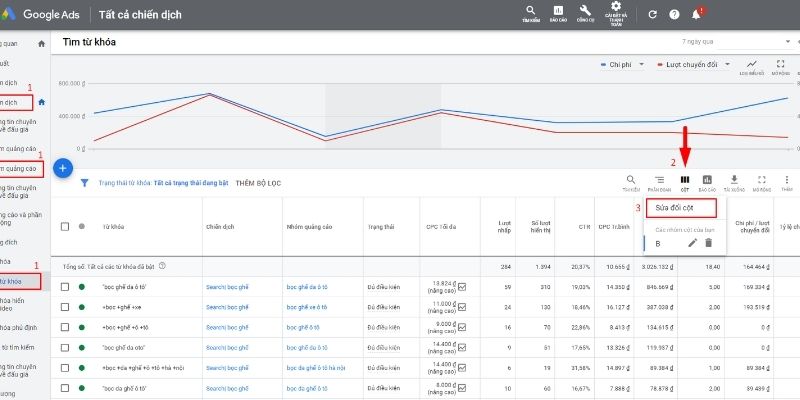Click the blue plus add keyword button
The height and width of the screenshot is (400, 800).
(61, 168)
